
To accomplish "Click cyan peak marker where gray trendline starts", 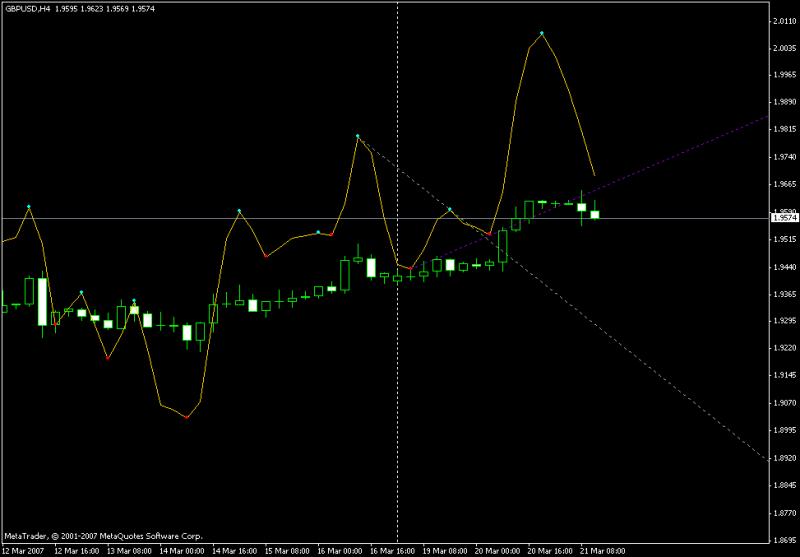I will click(357, 135).
